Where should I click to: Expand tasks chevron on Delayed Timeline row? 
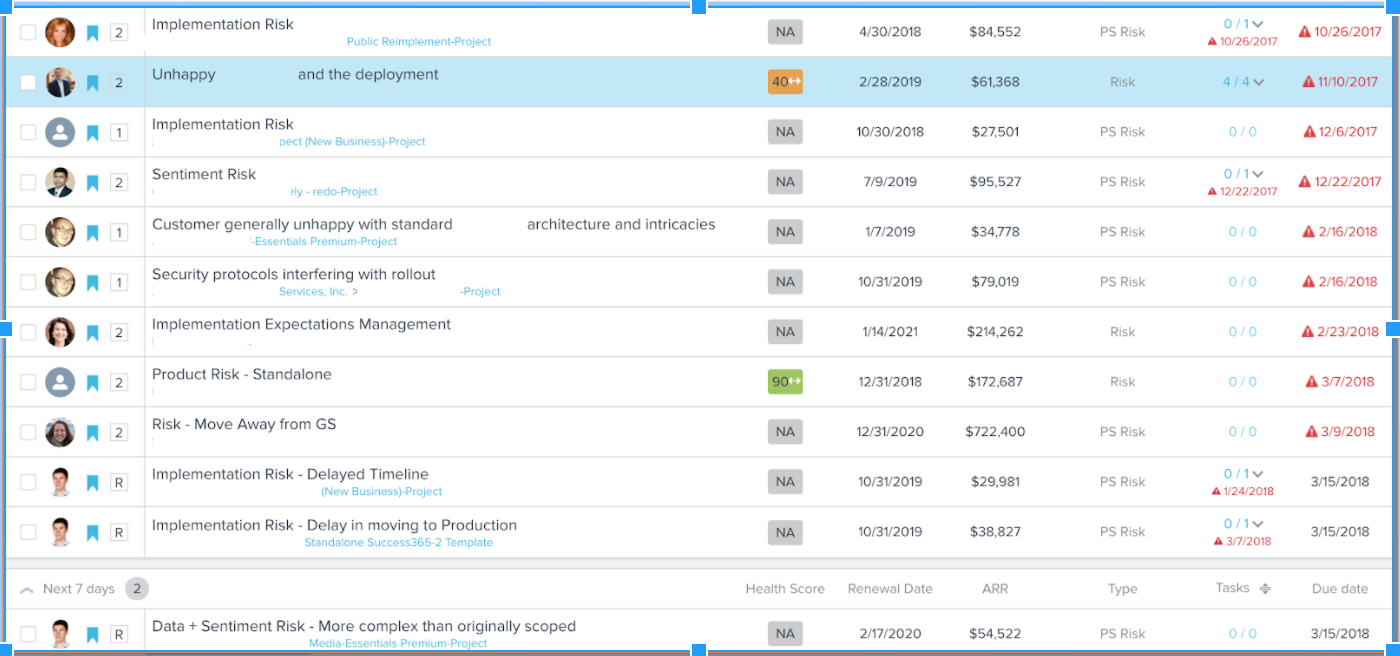click(1258, 474)
